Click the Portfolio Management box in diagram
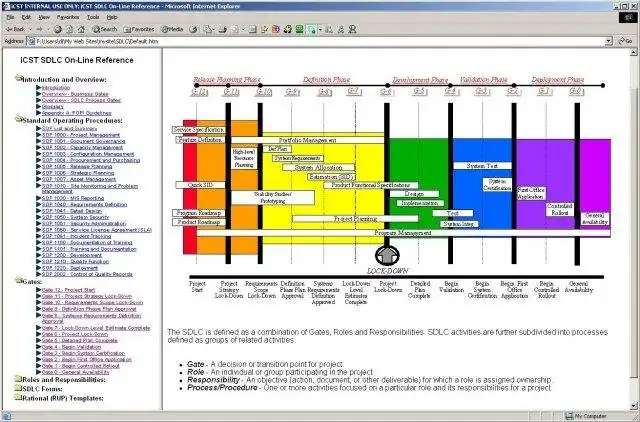 307,140
